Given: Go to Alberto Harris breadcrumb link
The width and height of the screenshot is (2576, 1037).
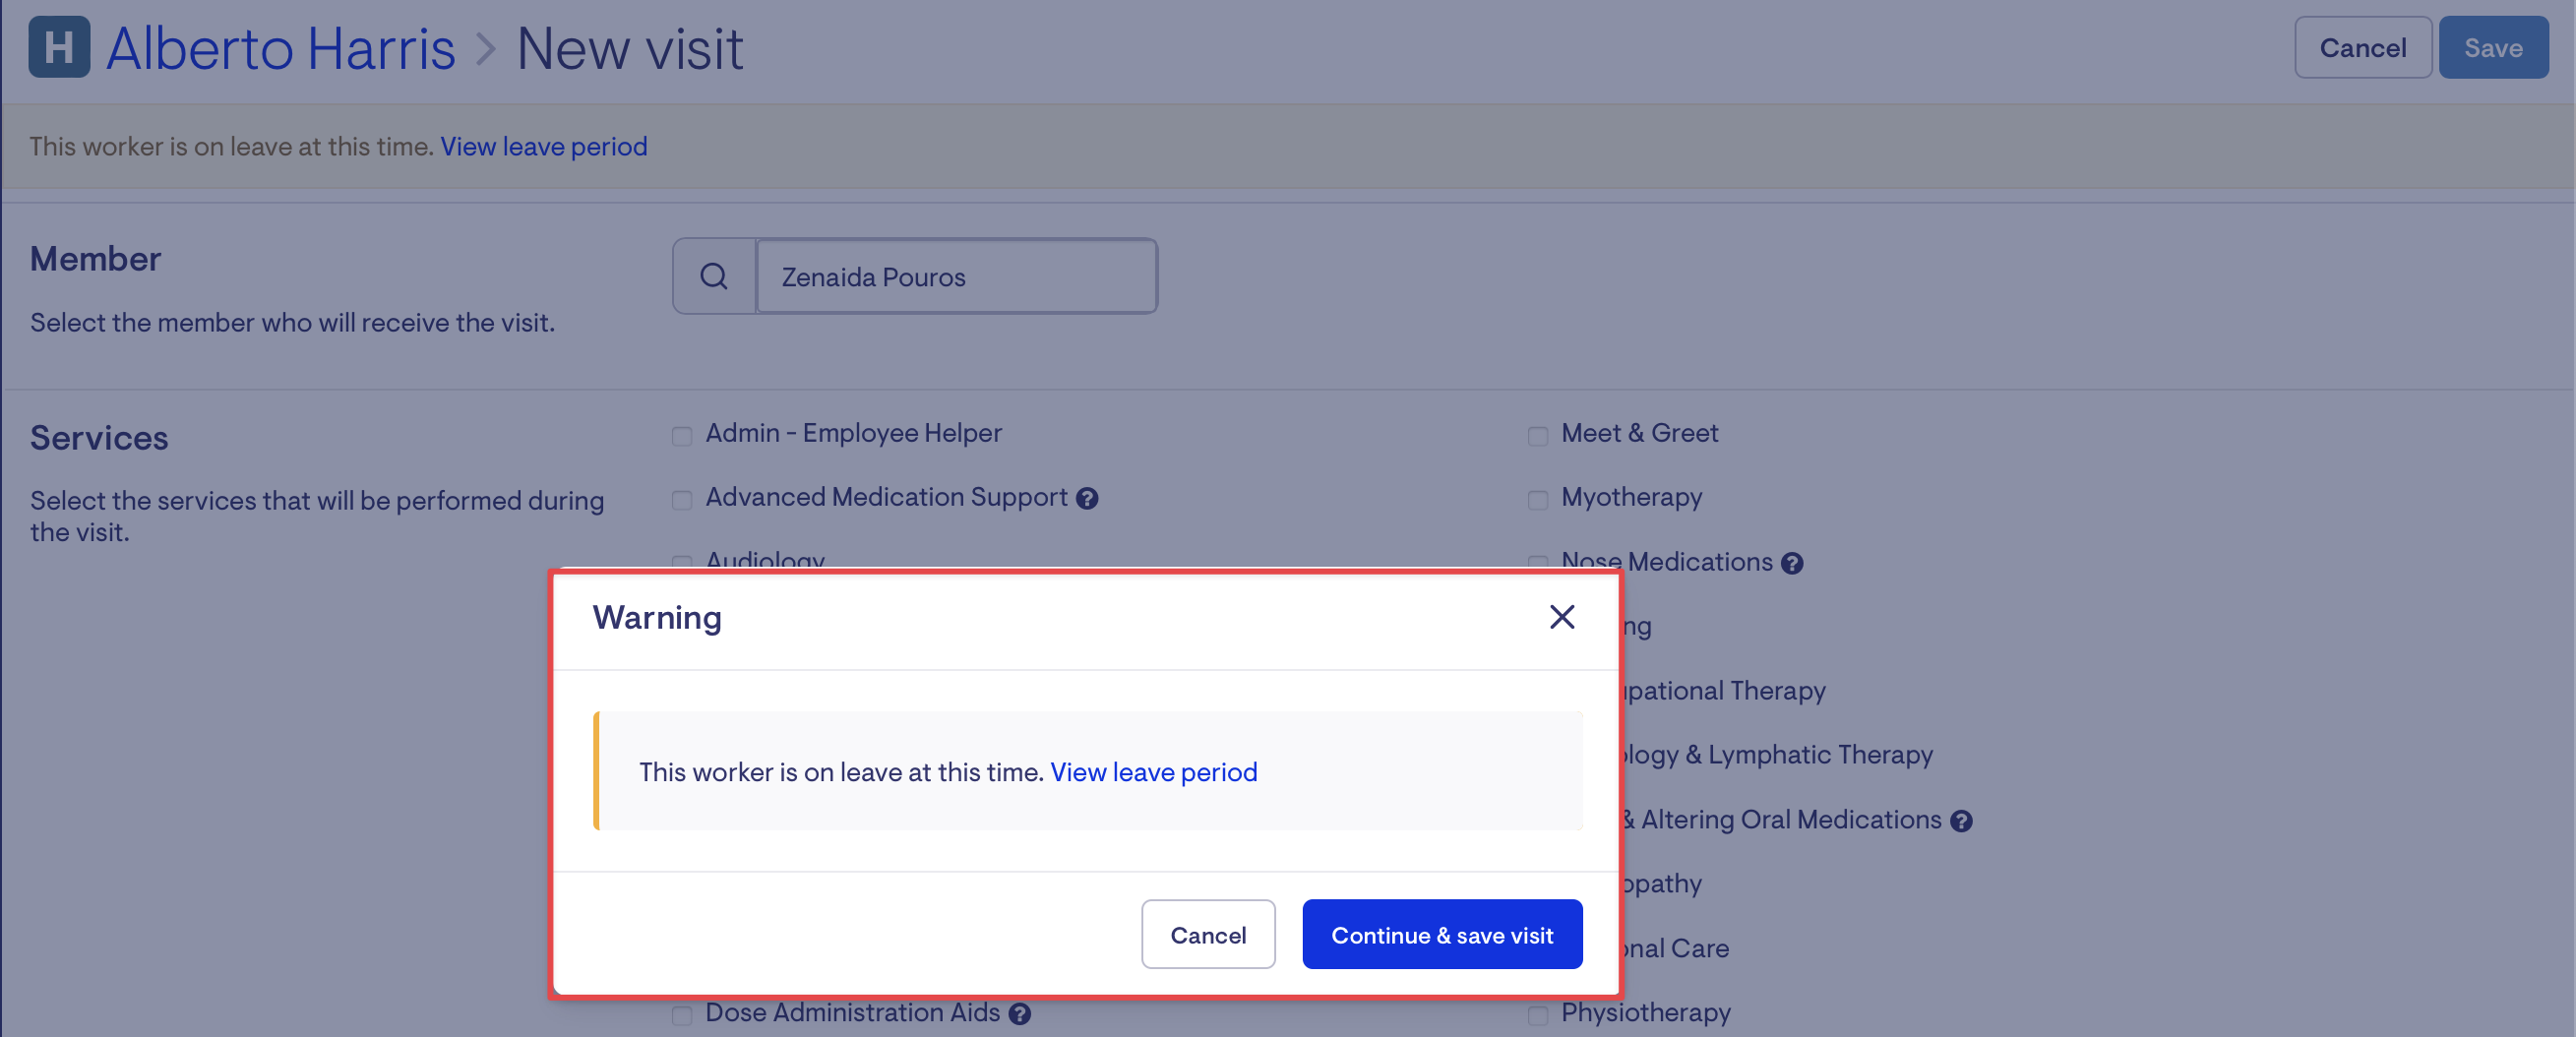Looking at the screenshot, I should 281,48.
